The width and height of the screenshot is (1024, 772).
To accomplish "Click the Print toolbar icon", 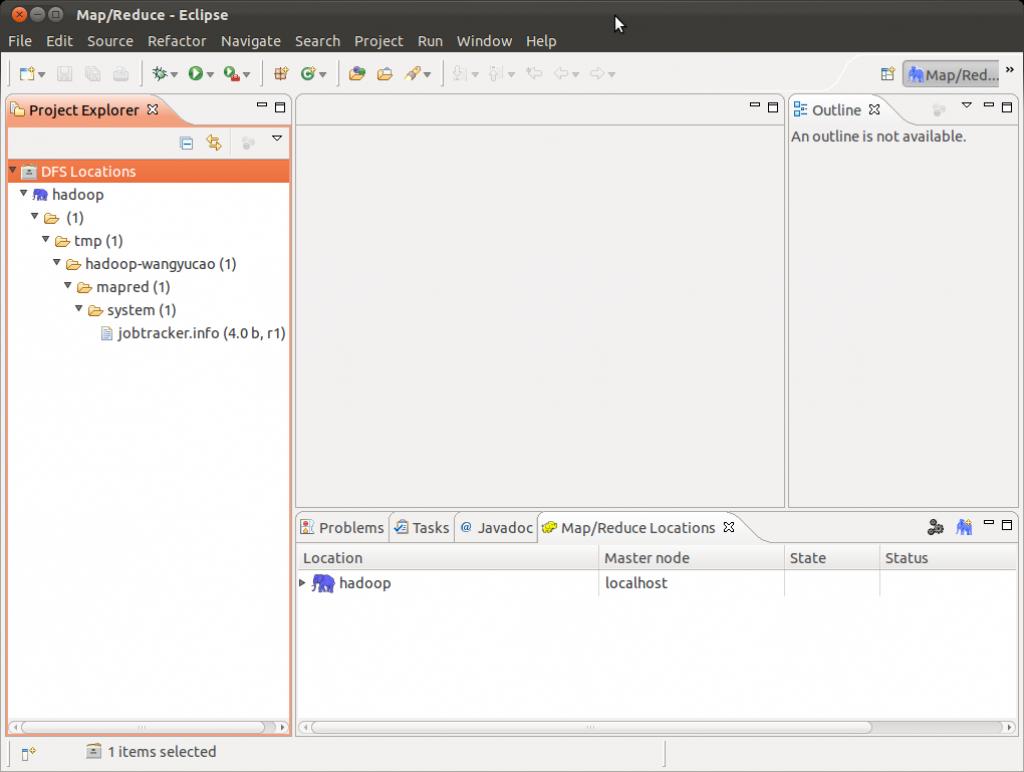I will click(x=121, y=74).
